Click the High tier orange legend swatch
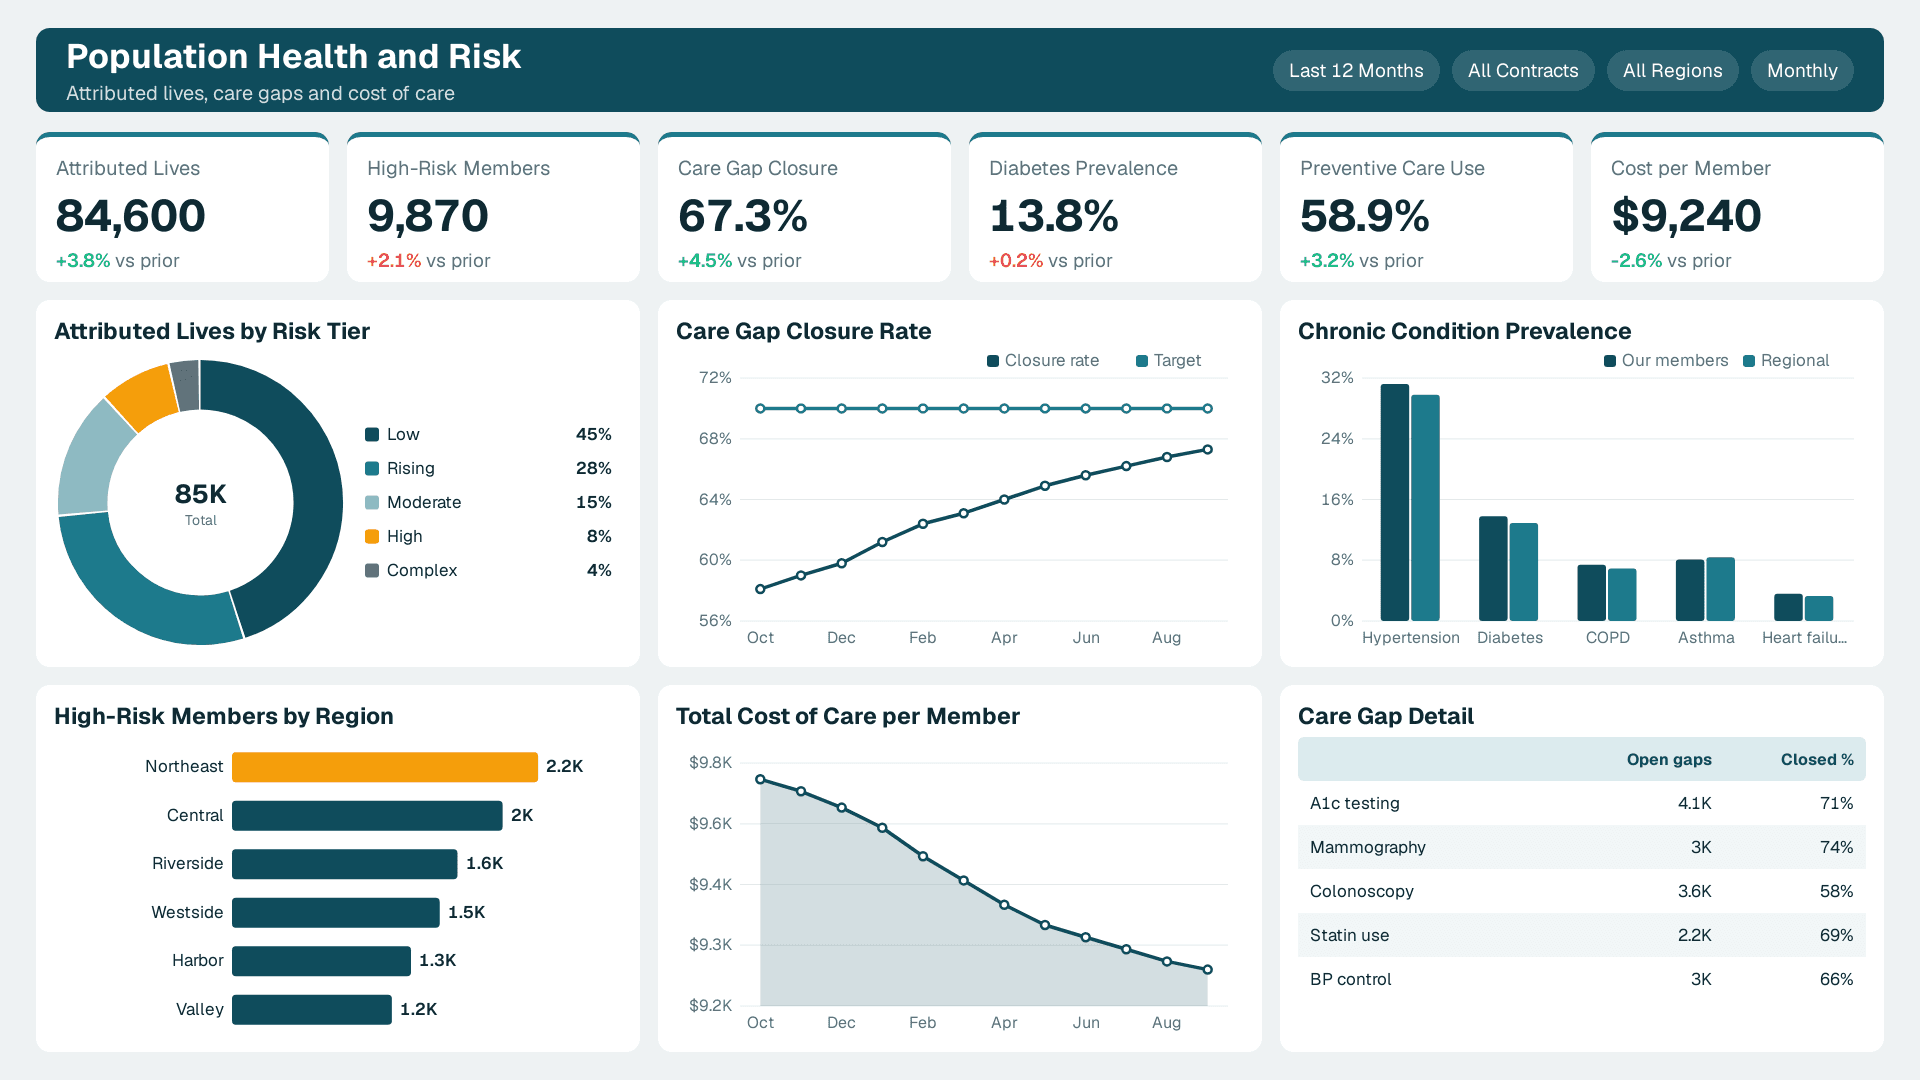Screen dimensions: 1920x1080 (x=372, y=536)
